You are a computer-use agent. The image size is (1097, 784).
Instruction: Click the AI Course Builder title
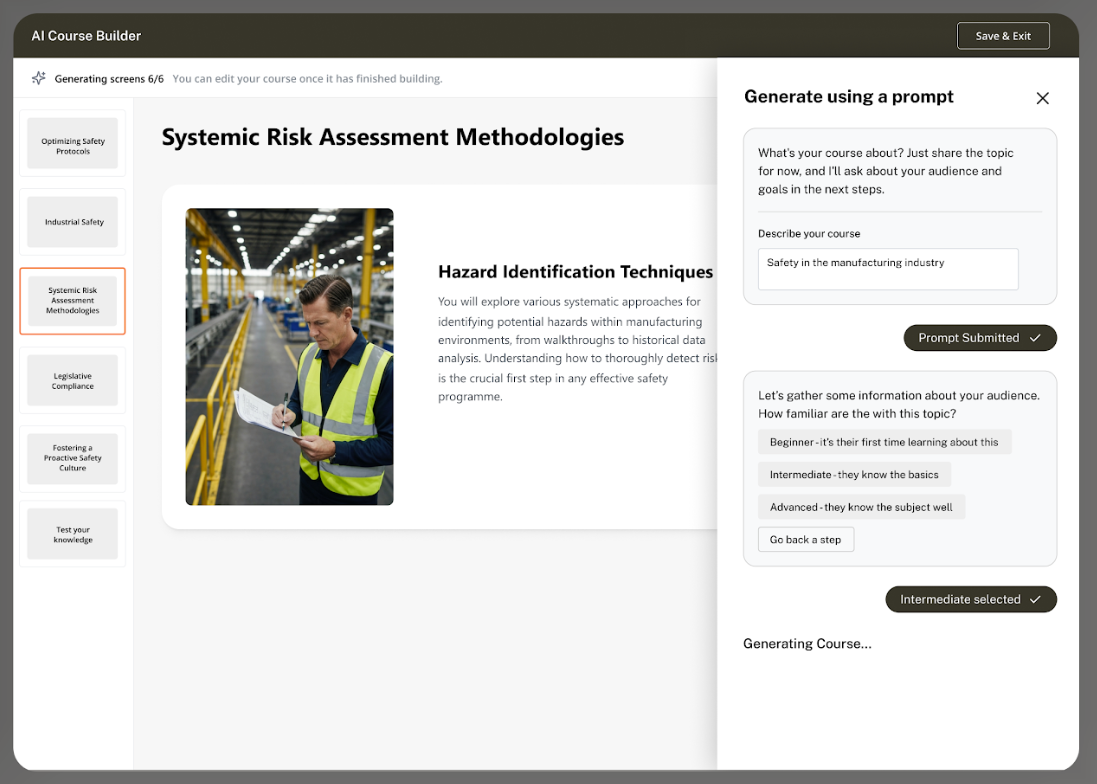pos(86,36)
